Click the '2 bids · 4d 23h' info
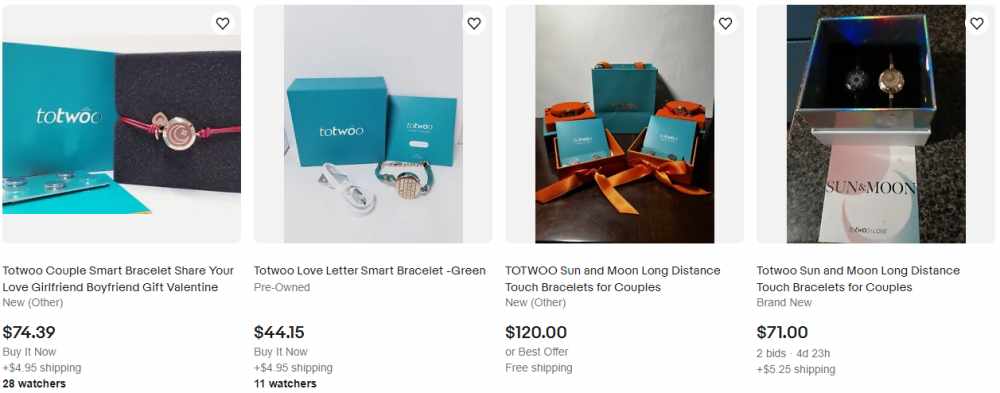1000x393 pixels. (x=793, y=353)
